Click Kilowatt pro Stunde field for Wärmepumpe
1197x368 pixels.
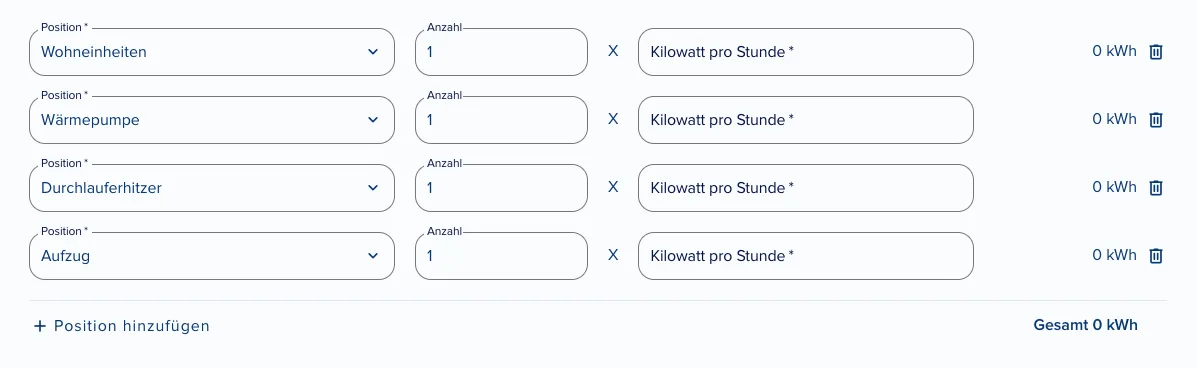tap(805, 120)
